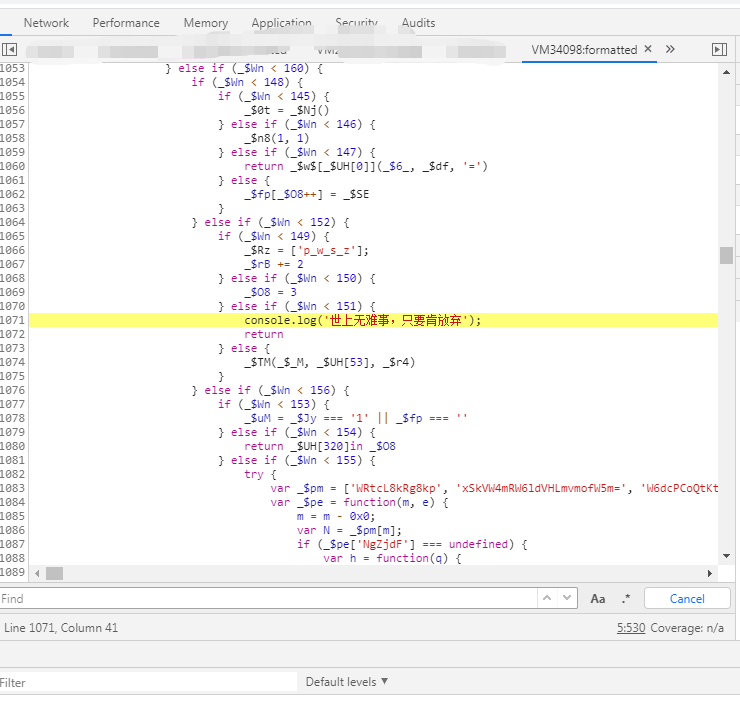Select the Audits tab
The width and height of the screenshot is (740, 703).
(418, 23)
